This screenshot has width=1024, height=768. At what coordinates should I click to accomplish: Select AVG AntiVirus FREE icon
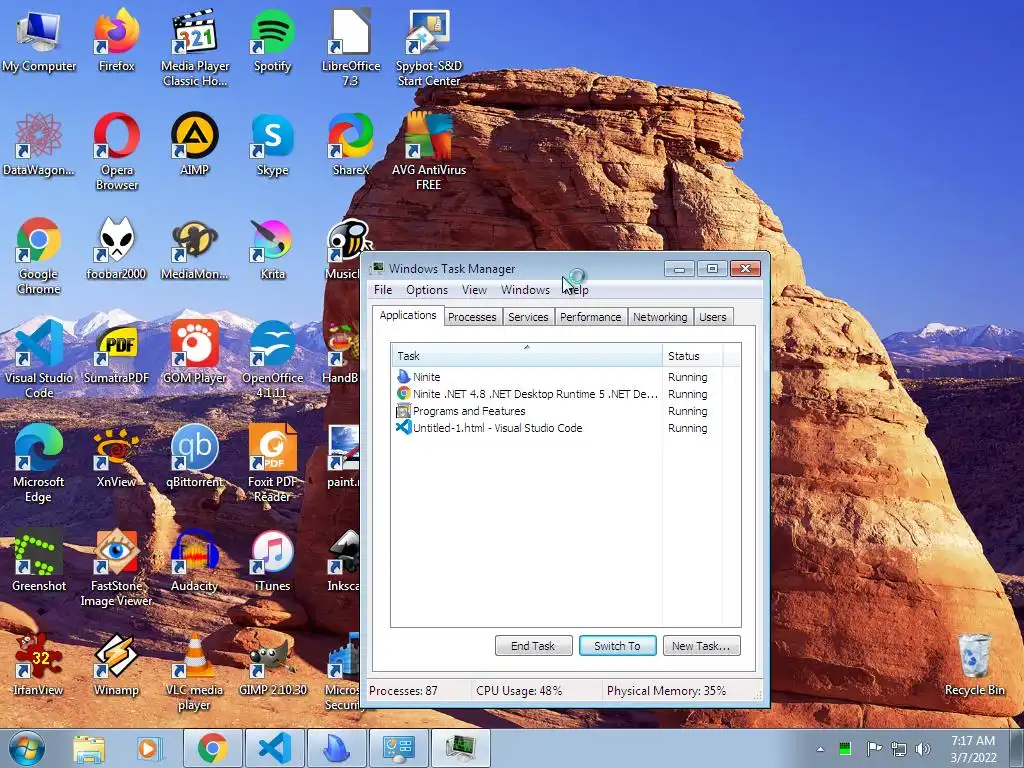click(428, 152)
